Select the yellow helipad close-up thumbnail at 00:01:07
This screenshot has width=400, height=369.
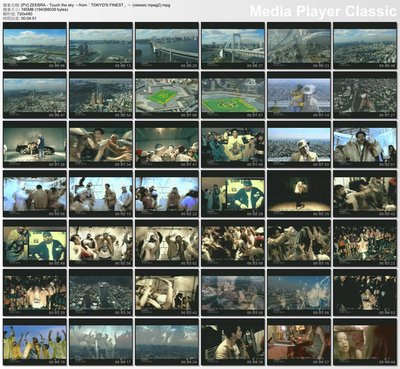233,95
